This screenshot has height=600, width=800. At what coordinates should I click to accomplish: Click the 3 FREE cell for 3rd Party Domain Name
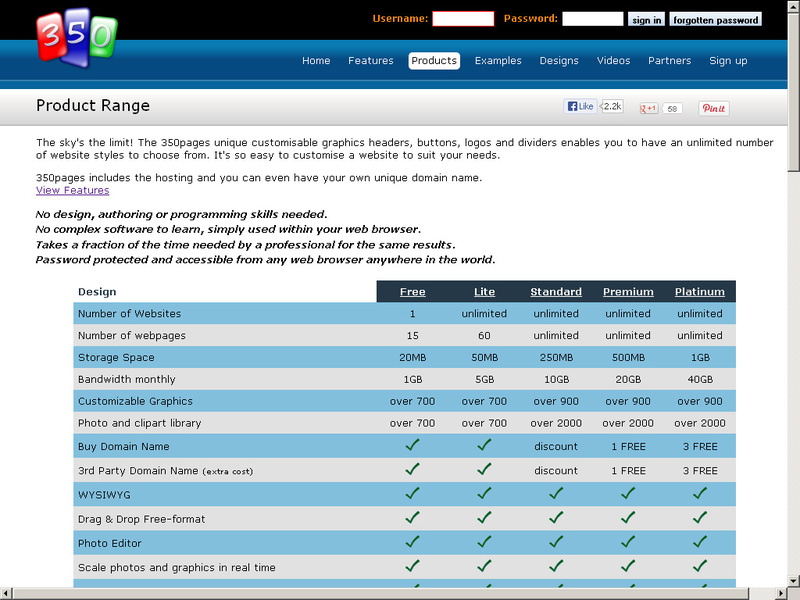tap(699, 470)
